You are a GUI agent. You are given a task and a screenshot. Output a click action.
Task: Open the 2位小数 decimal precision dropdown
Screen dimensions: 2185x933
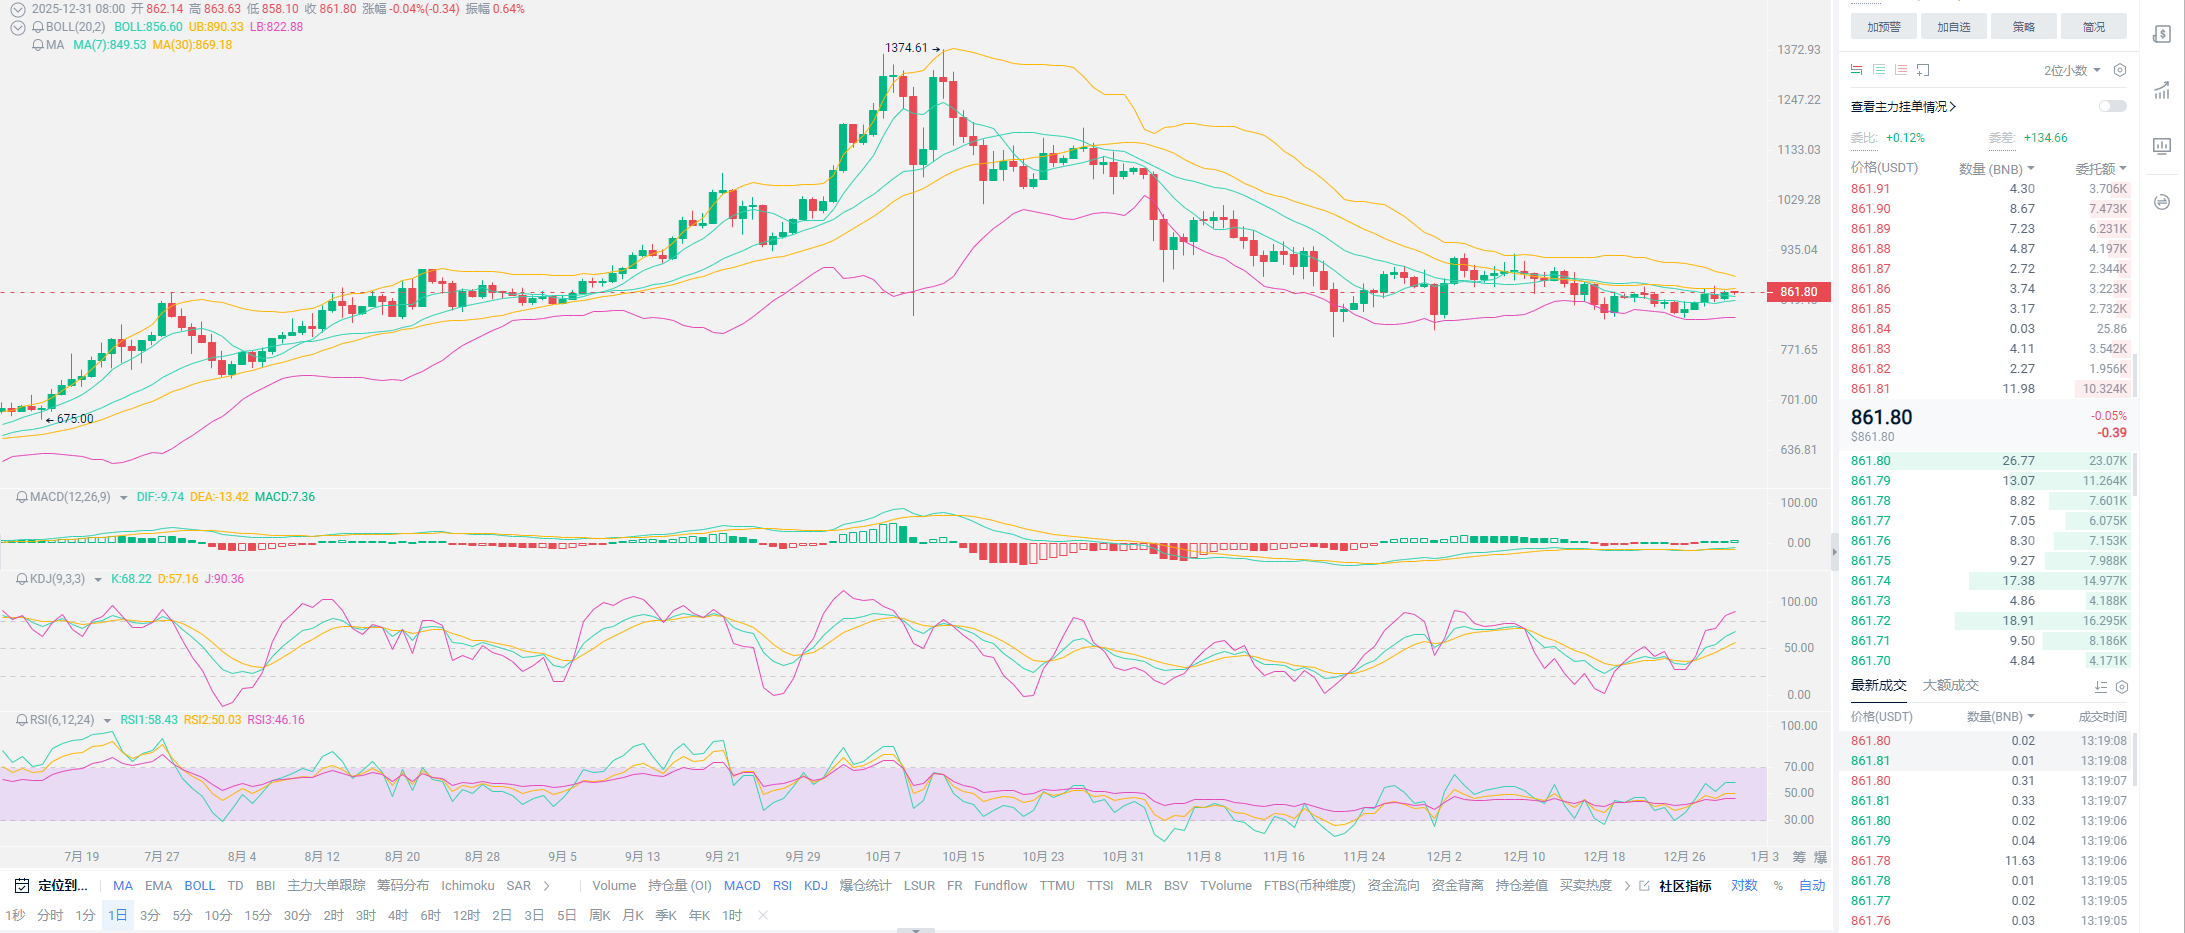pyautogui.click(x=2071, y=70)
